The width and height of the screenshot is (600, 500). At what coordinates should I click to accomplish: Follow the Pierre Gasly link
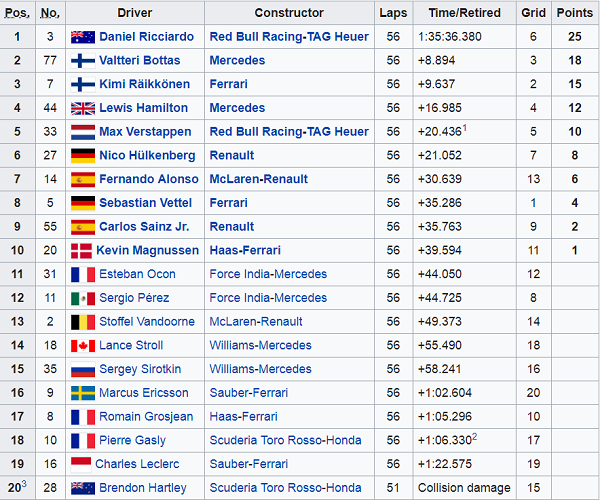[132, 440]
